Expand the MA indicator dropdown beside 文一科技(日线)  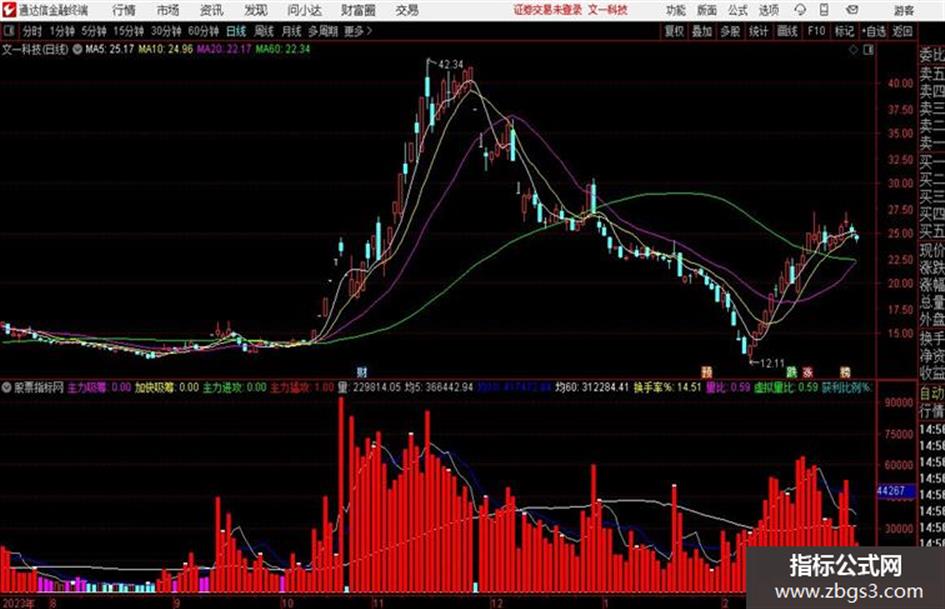click(x=77, y=49)
